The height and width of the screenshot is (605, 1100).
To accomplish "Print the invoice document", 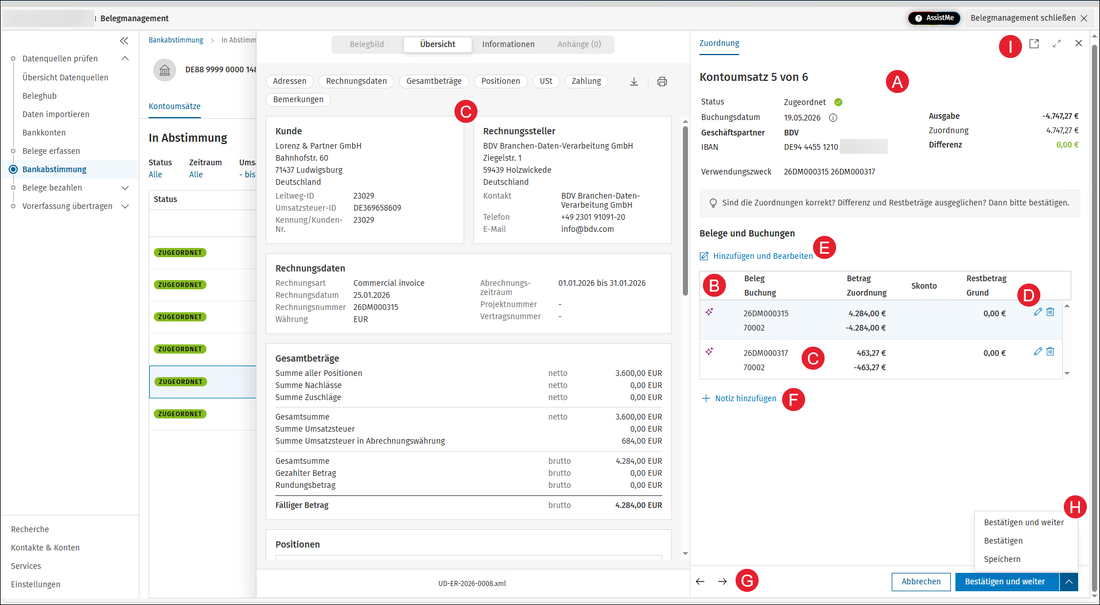I will click(x=662, y=81).
